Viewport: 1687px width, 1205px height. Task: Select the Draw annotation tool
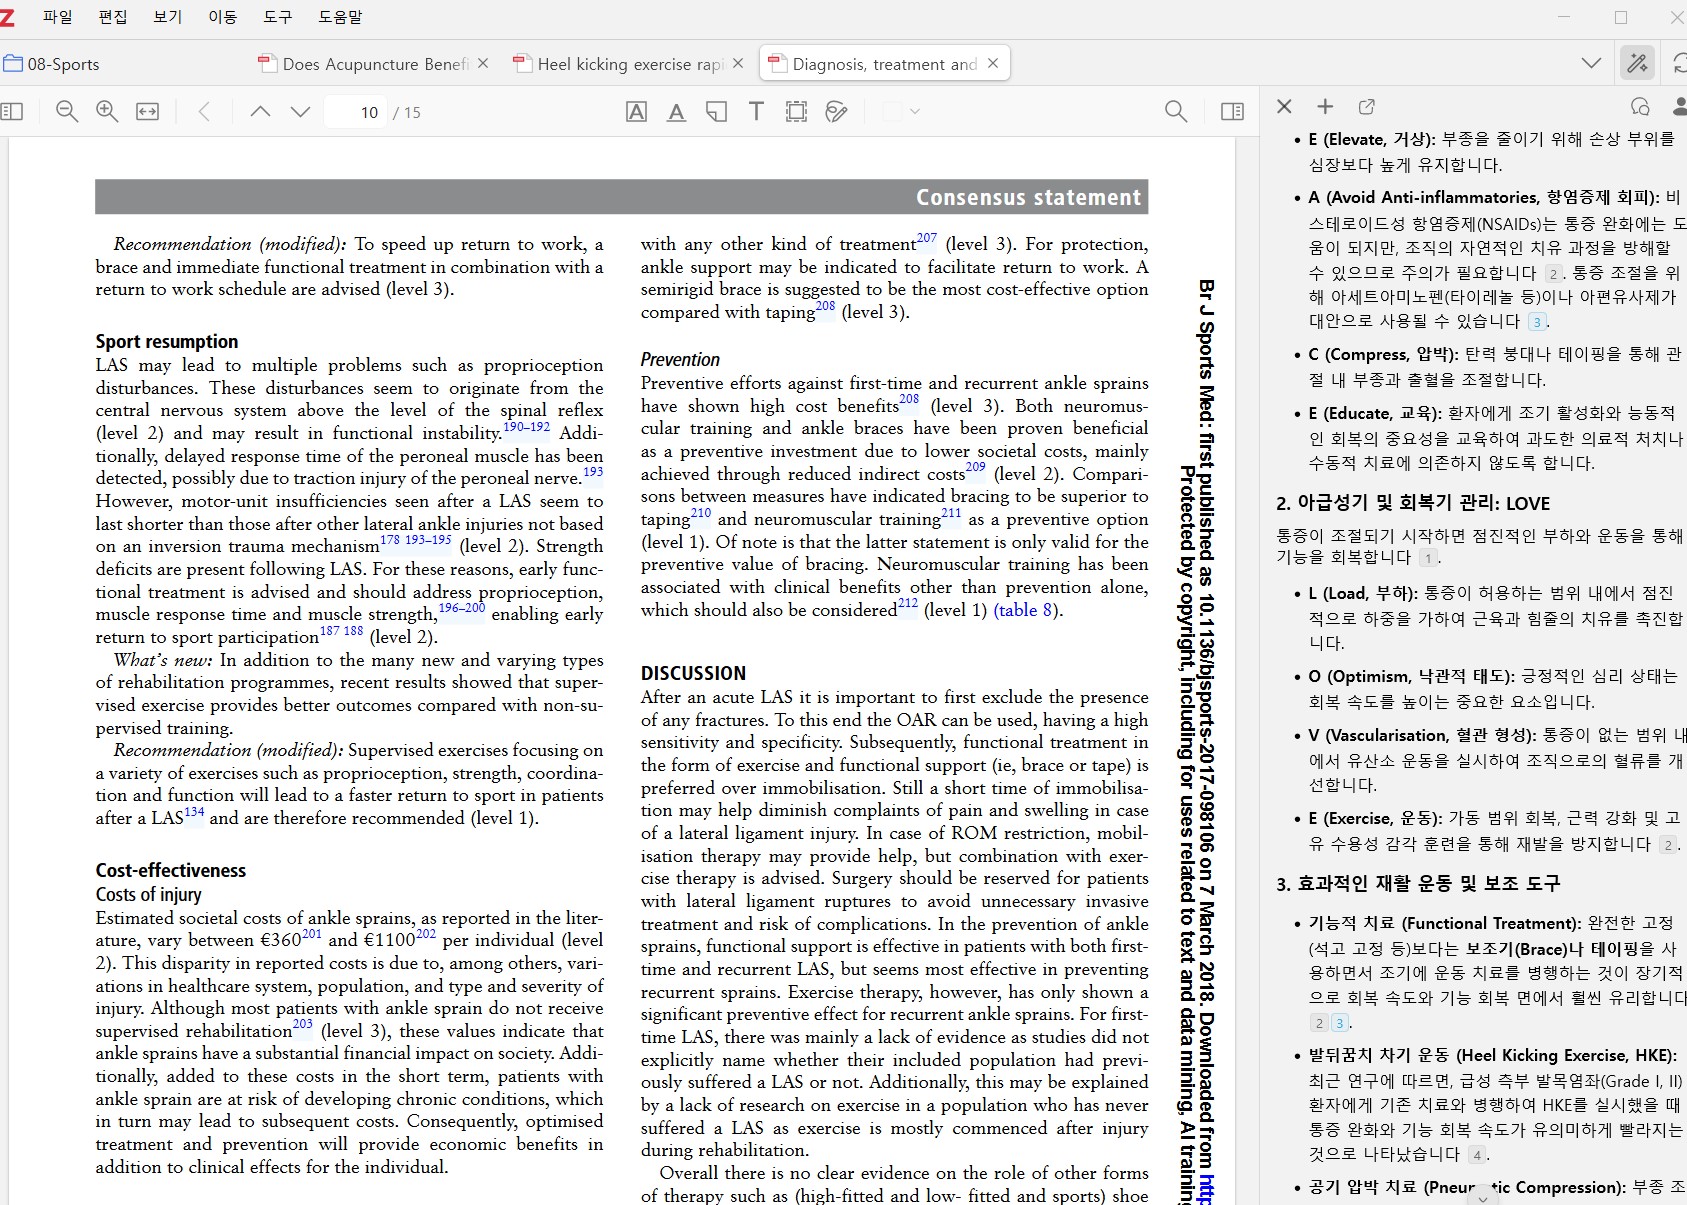(x=836, y=112)
